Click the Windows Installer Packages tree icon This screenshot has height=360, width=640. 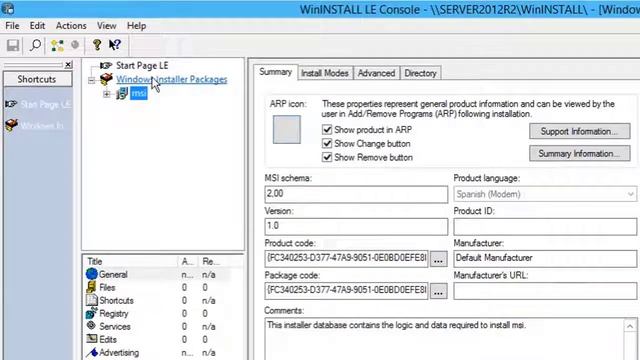pos(106,79)
